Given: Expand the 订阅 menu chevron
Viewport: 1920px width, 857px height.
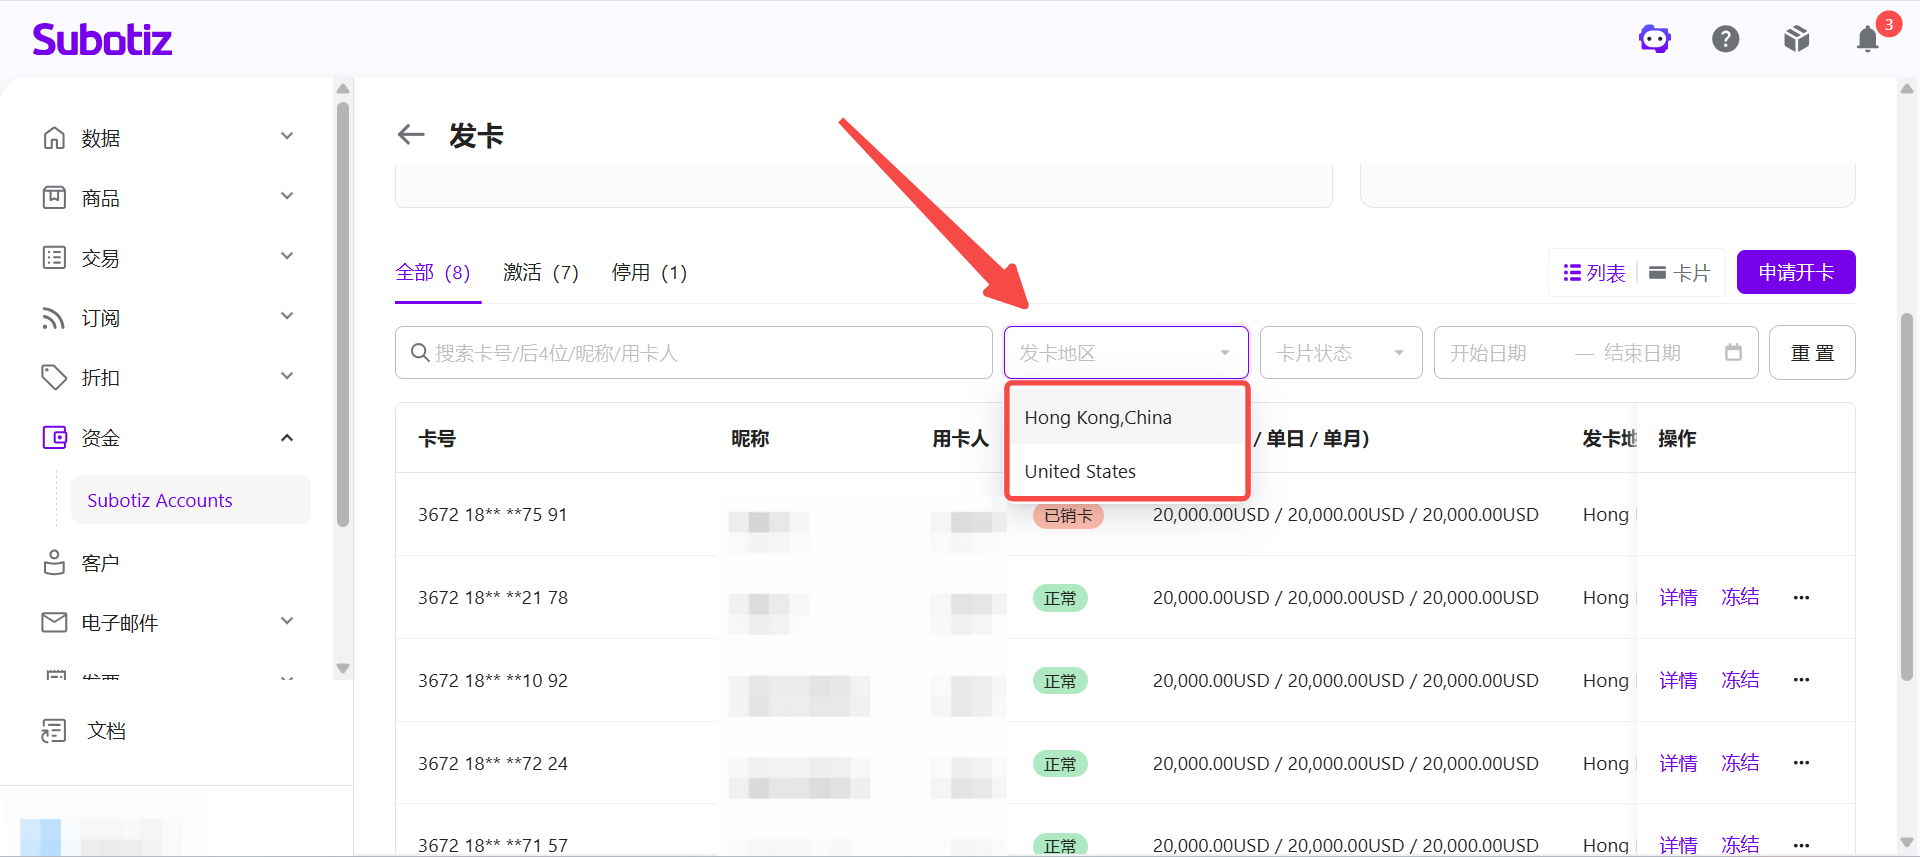Looking at the screenshot, I should 287,316.
